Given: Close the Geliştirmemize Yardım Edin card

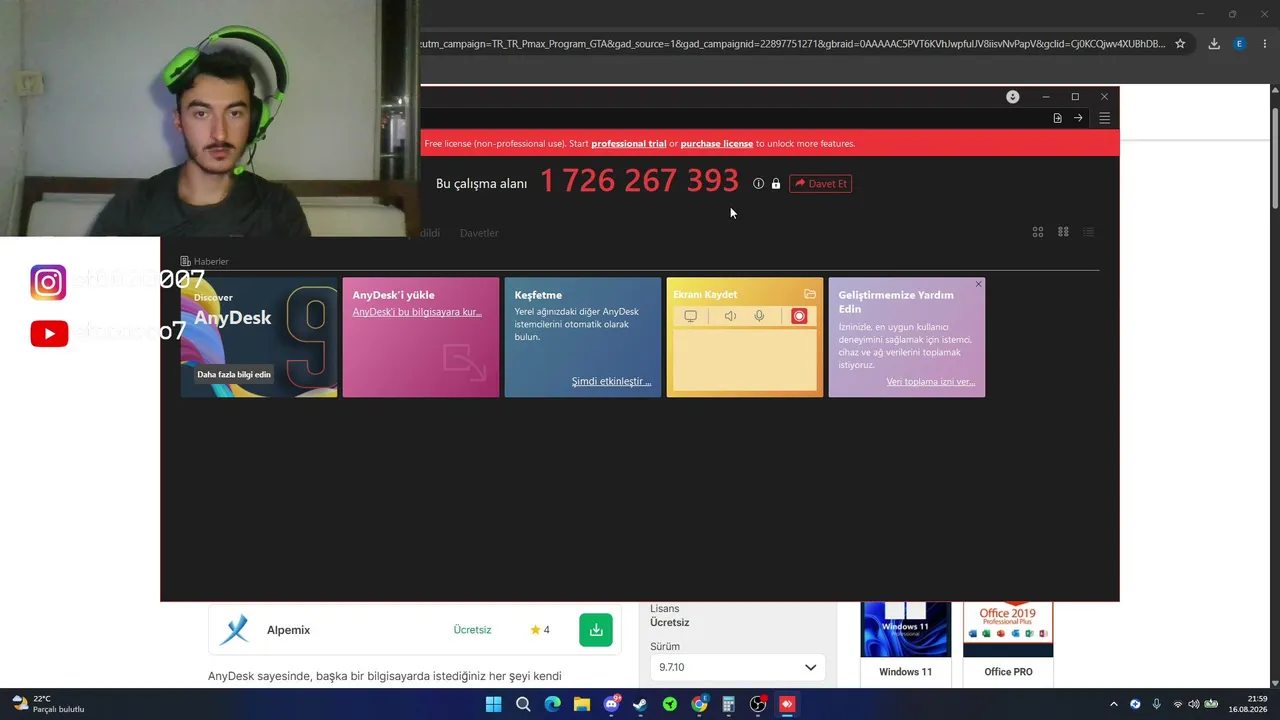Looking at the screenshot, I should tap(978, 285).
